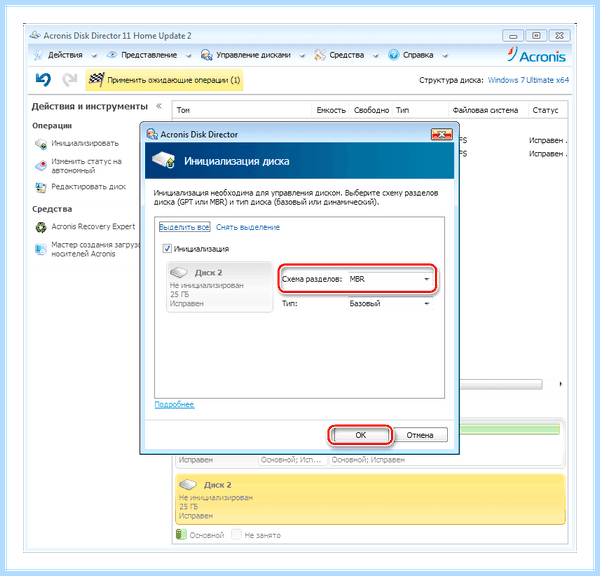This screenshot has width=600, height=576.
Task: Close the disk initialization dialog
Action: pos(442,134)
